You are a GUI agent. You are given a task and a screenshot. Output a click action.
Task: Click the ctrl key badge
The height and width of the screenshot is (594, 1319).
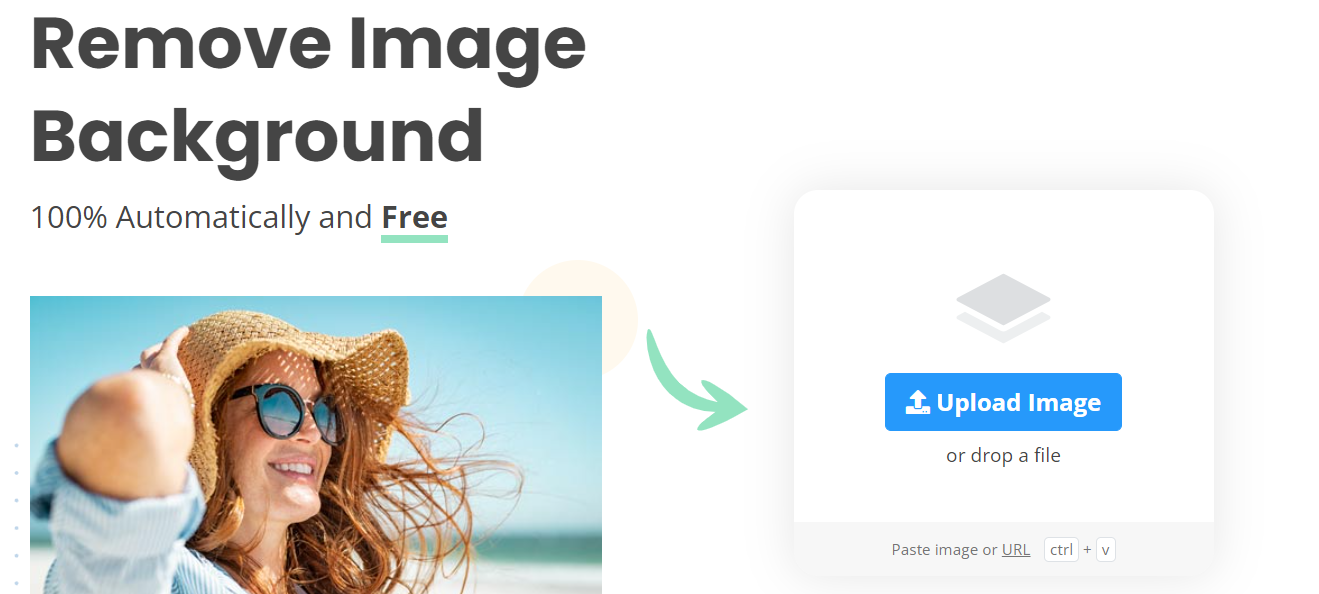[1061, 549]
